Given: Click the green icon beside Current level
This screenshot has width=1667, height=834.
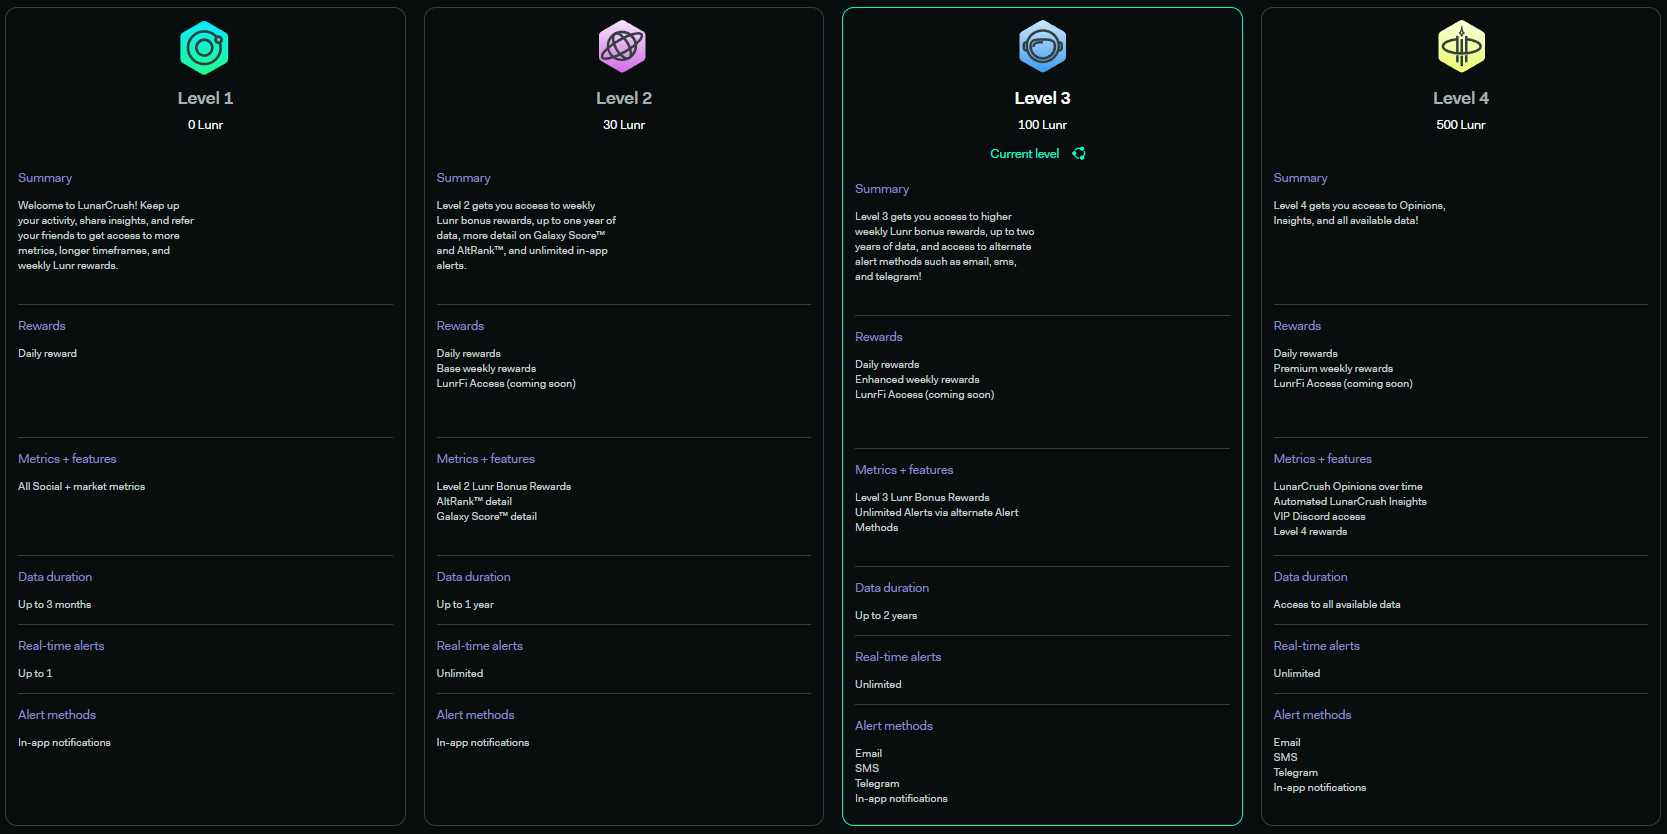Looking at the screenshot, I should [1079, 154].
